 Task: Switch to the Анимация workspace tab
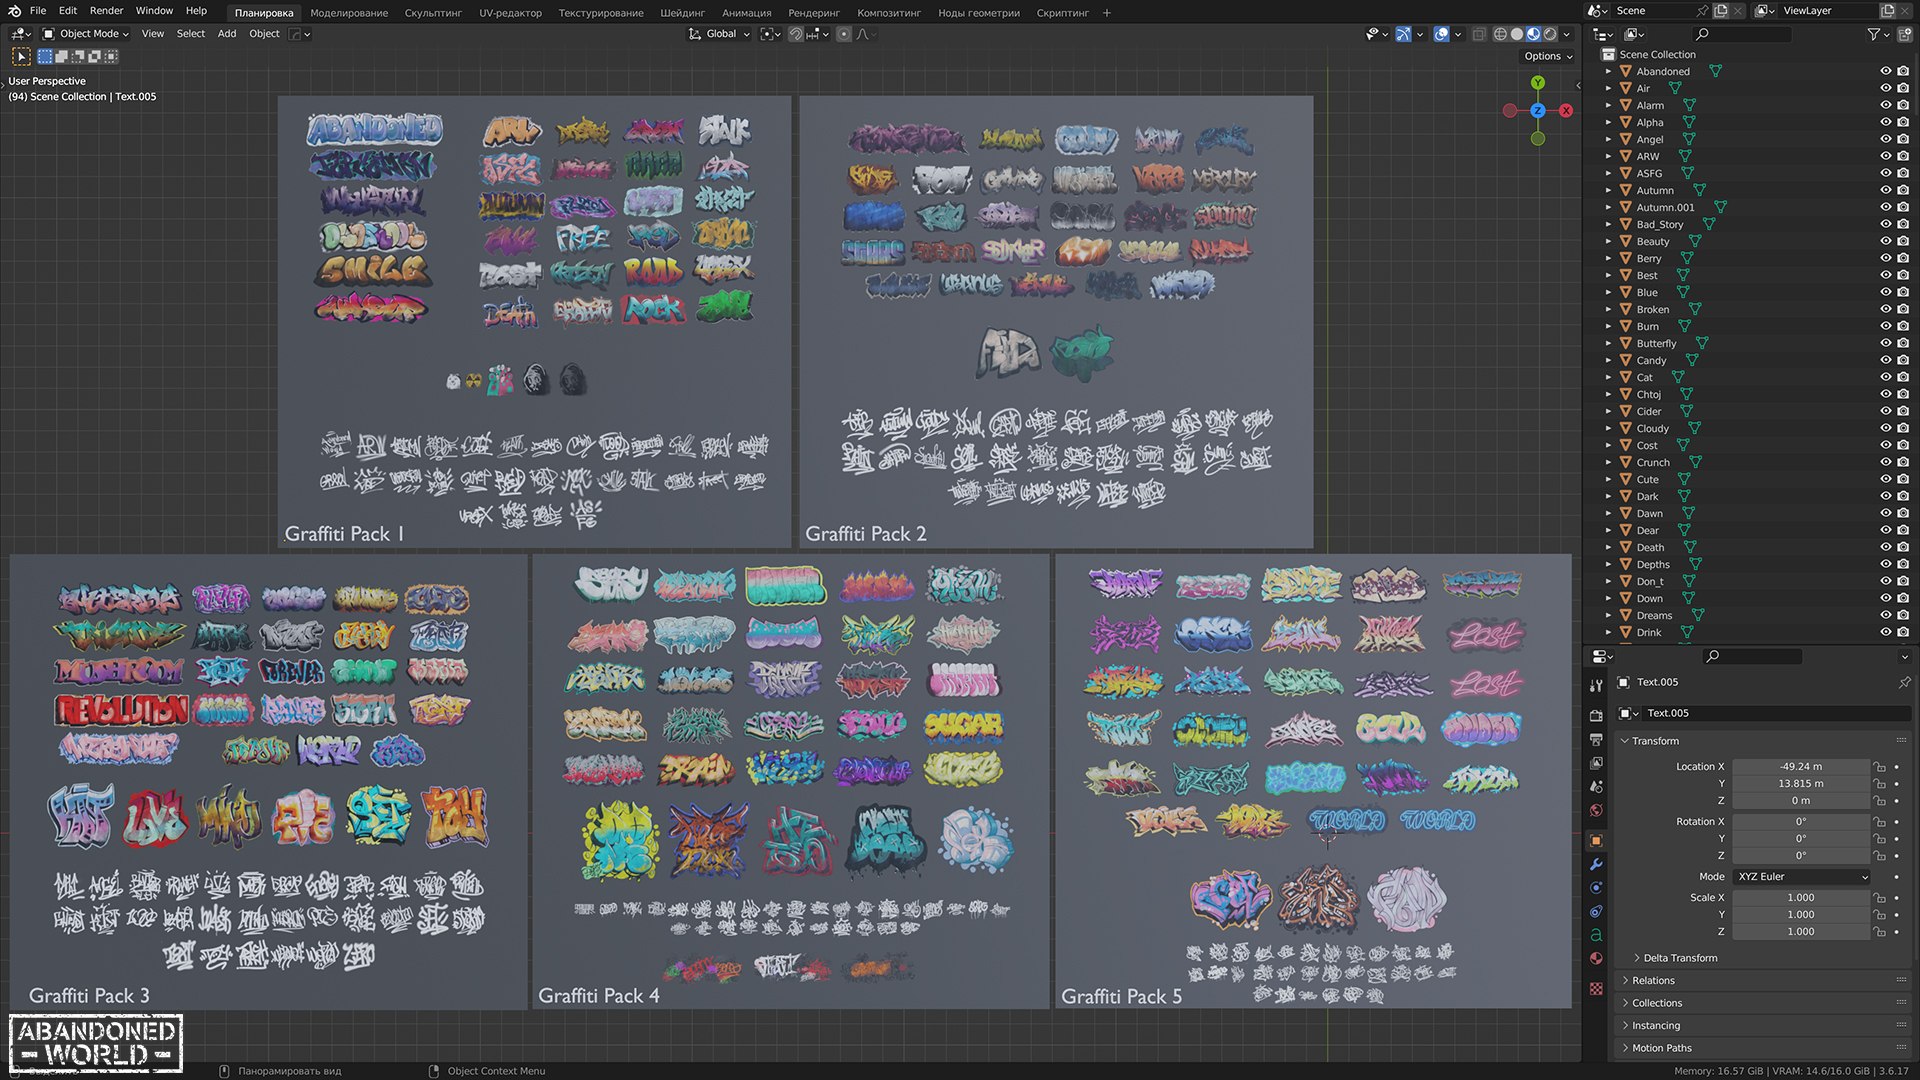coord(746,13)
